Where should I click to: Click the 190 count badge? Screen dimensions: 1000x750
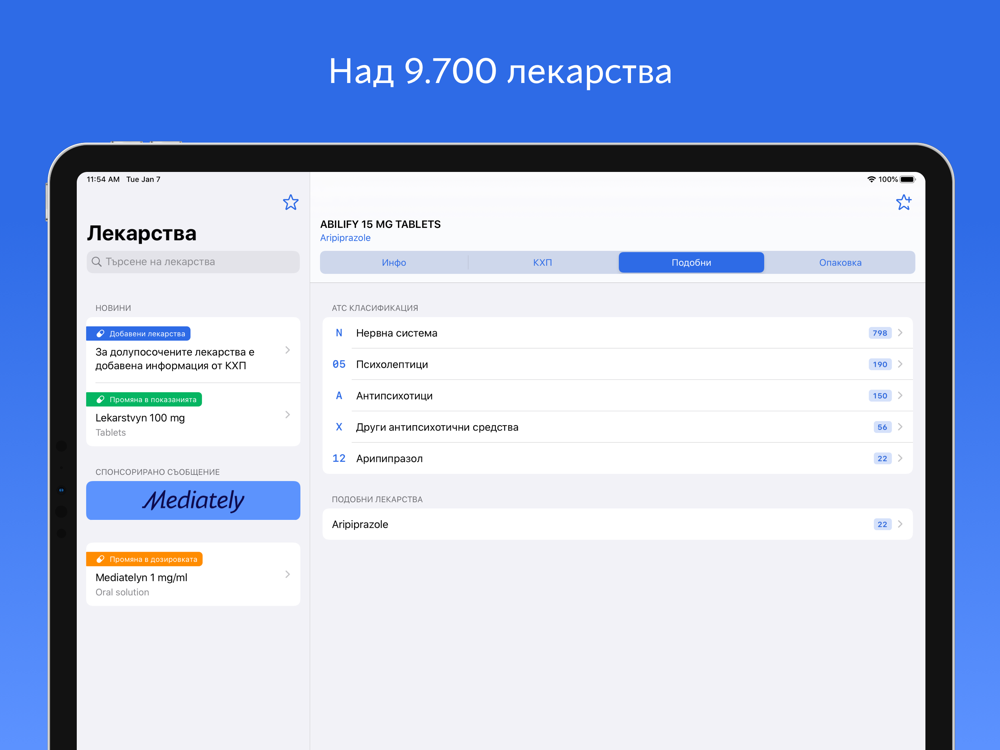(880, 364)
